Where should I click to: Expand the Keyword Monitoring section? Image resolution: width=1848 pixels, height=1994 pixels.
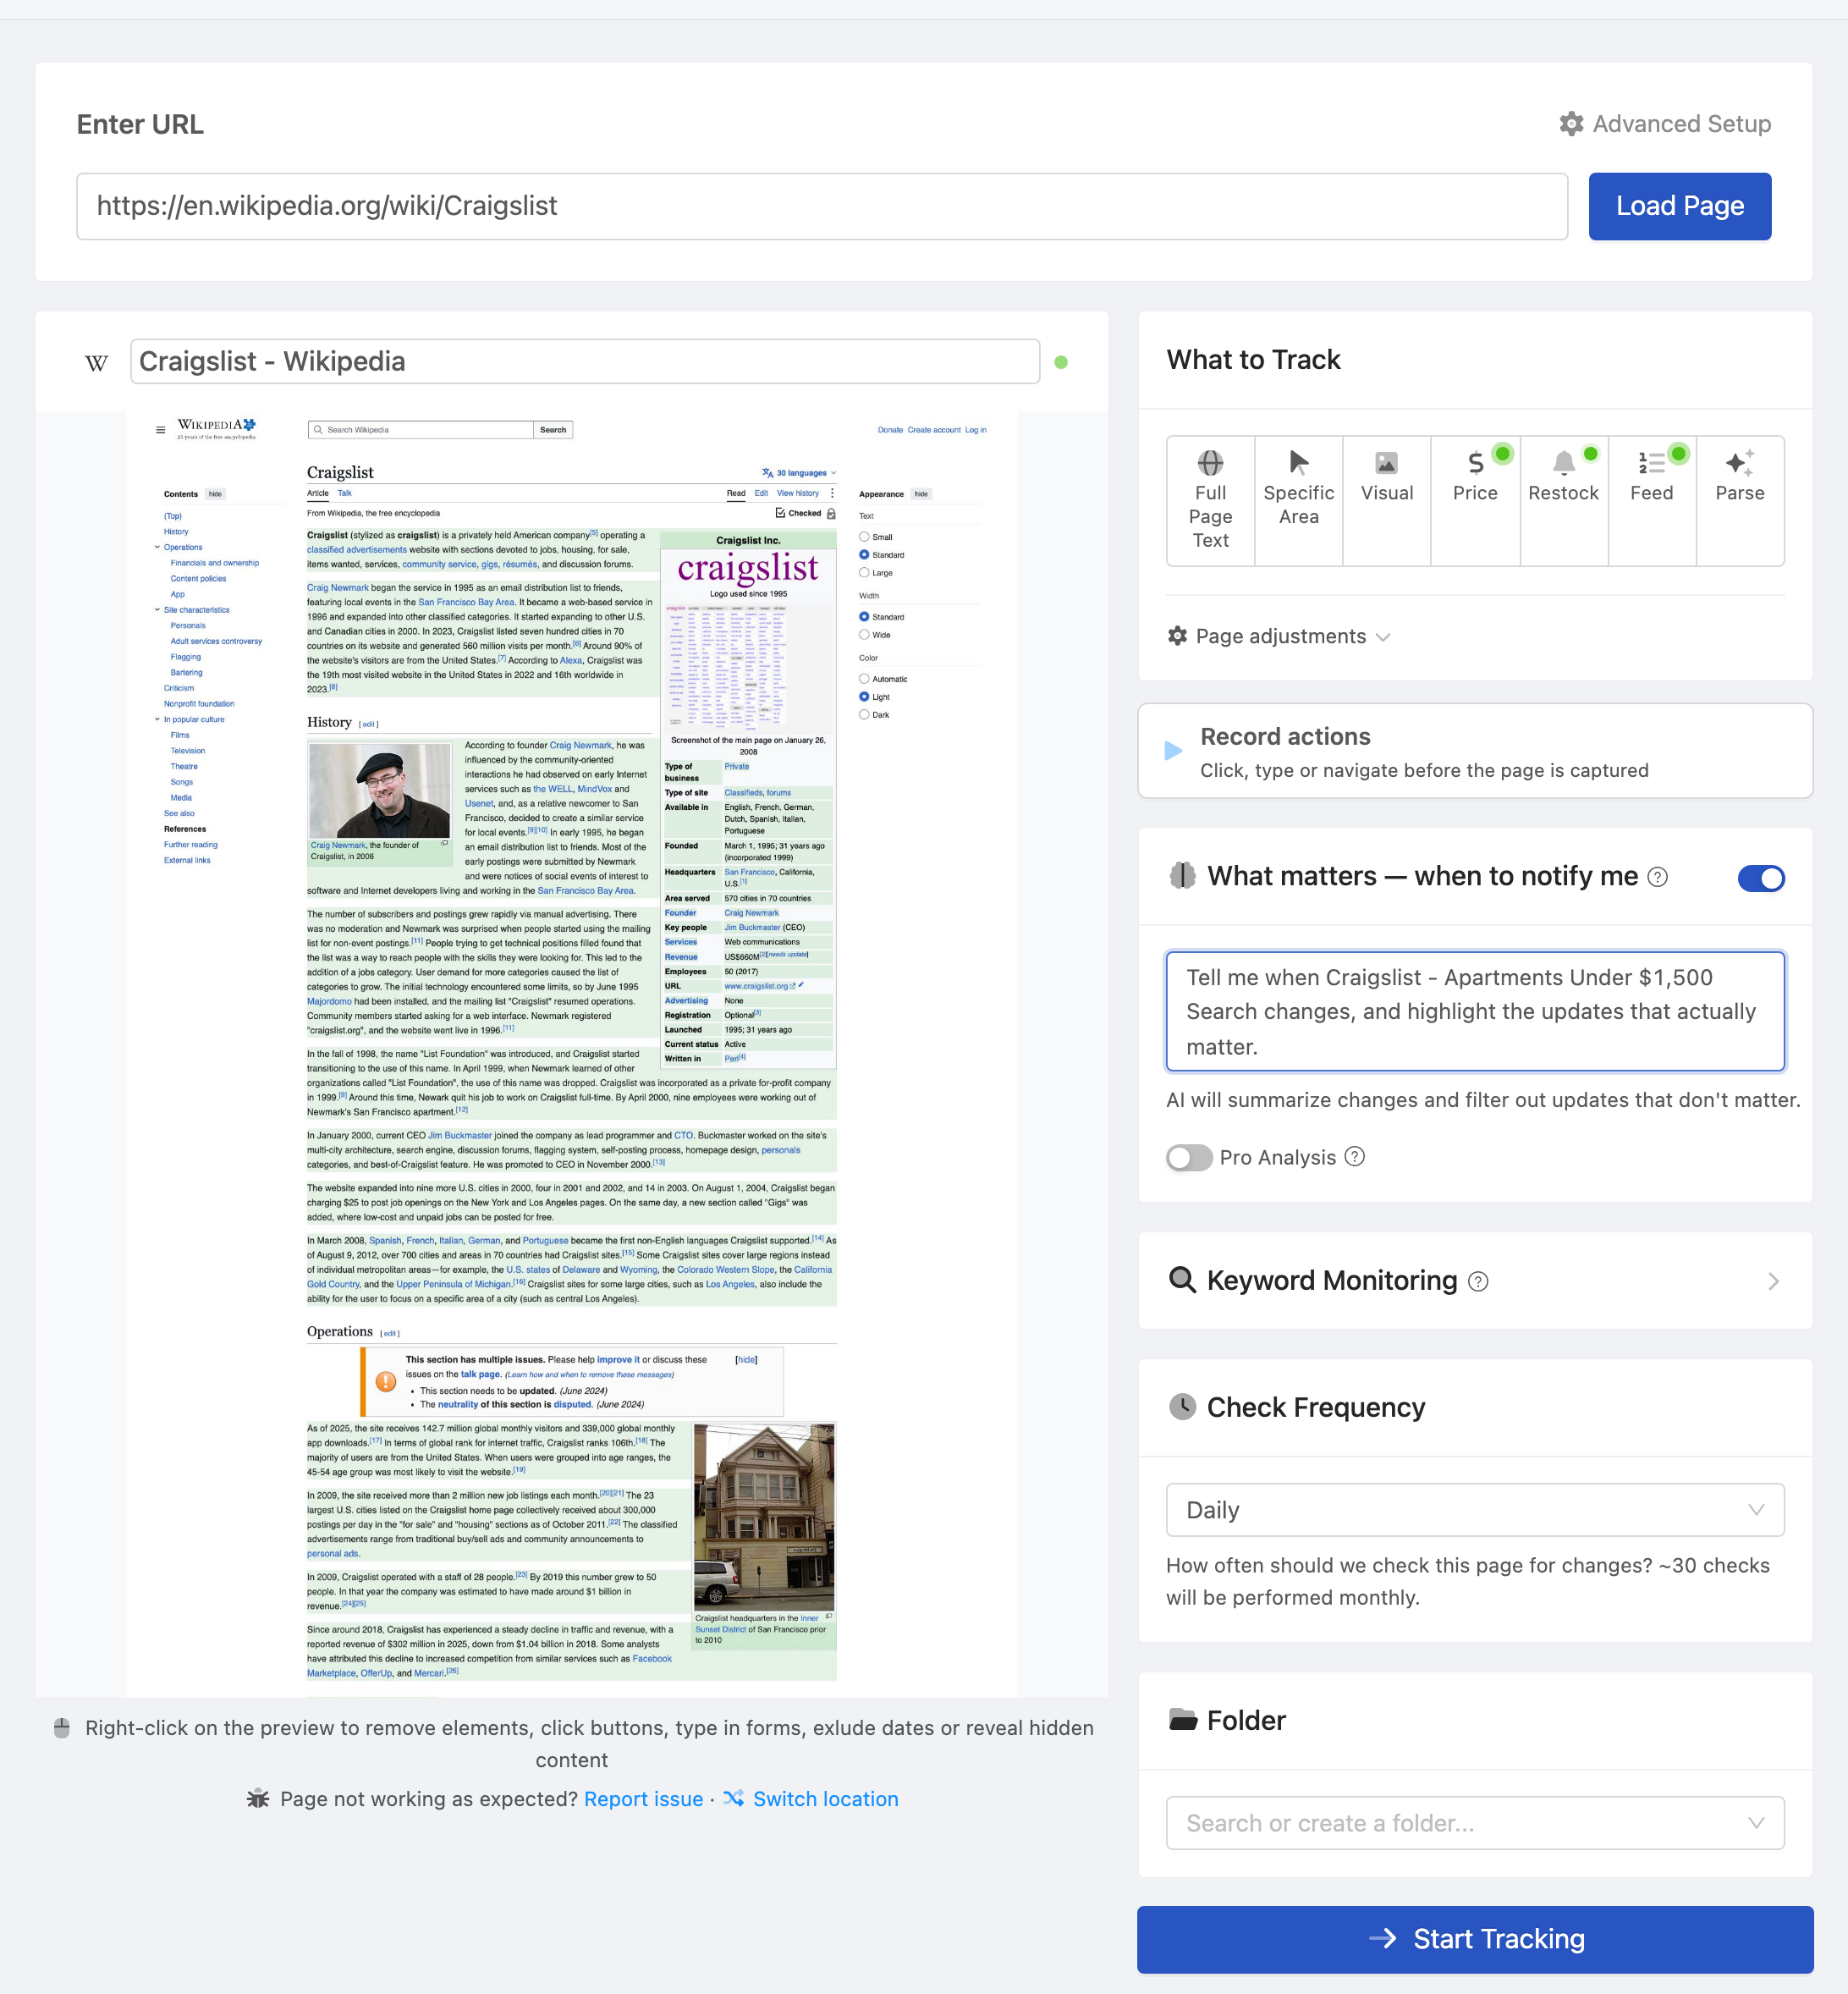(x=1475, y=1281)
